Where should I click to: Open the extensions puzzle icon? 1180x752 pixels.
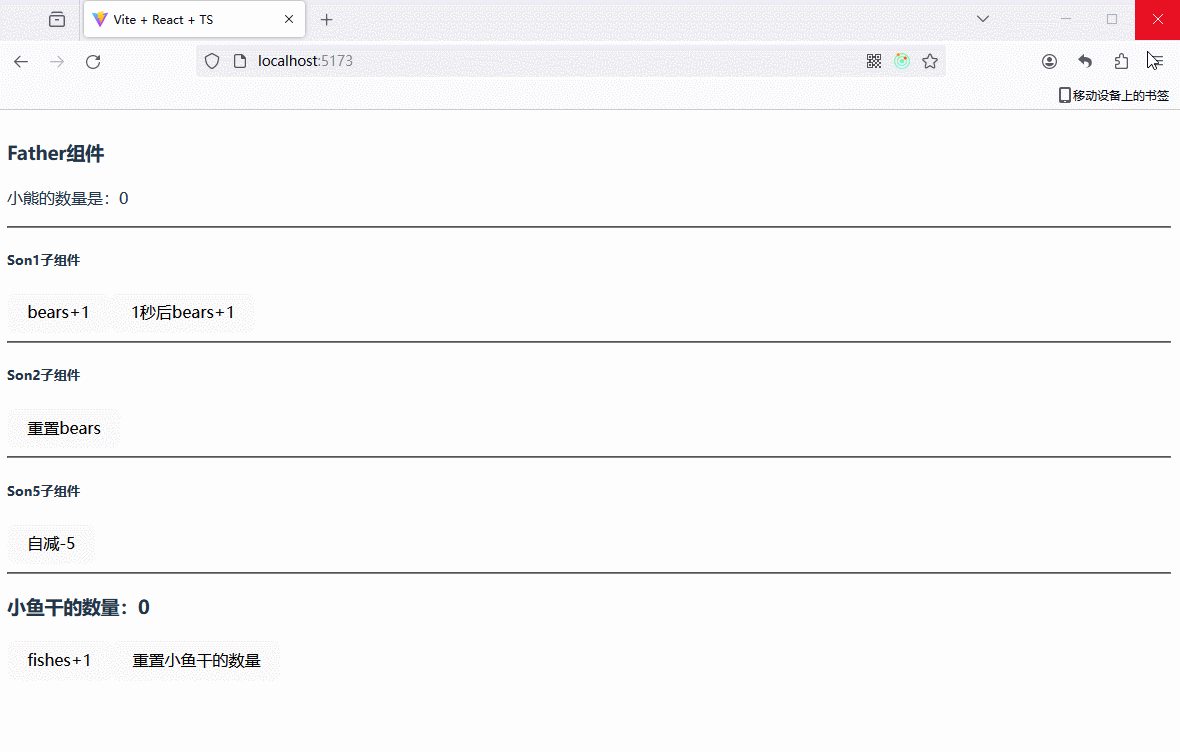click(x=1121, y=61)
